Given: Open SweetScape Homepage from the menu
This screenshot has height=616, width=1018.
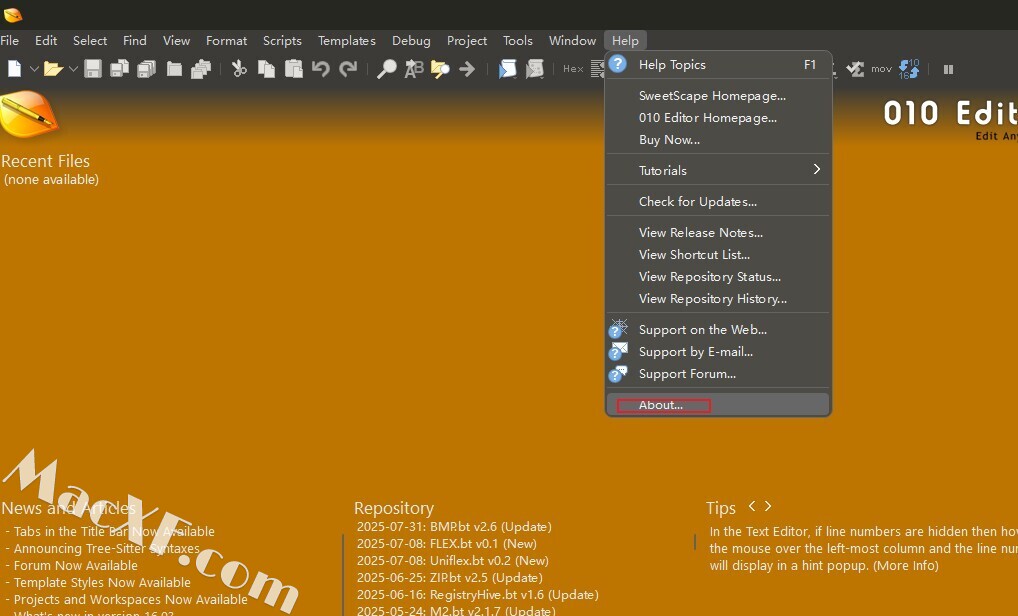Looking at the screenshot, I should pyautogui.click(x=718, y=95).
